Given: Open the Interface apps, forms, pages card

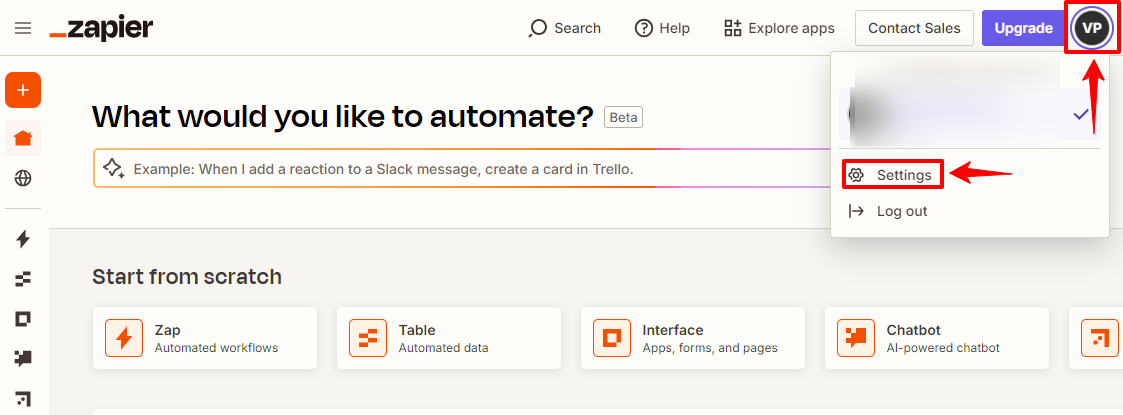Looking at the screenshot, I should [693, 338].
